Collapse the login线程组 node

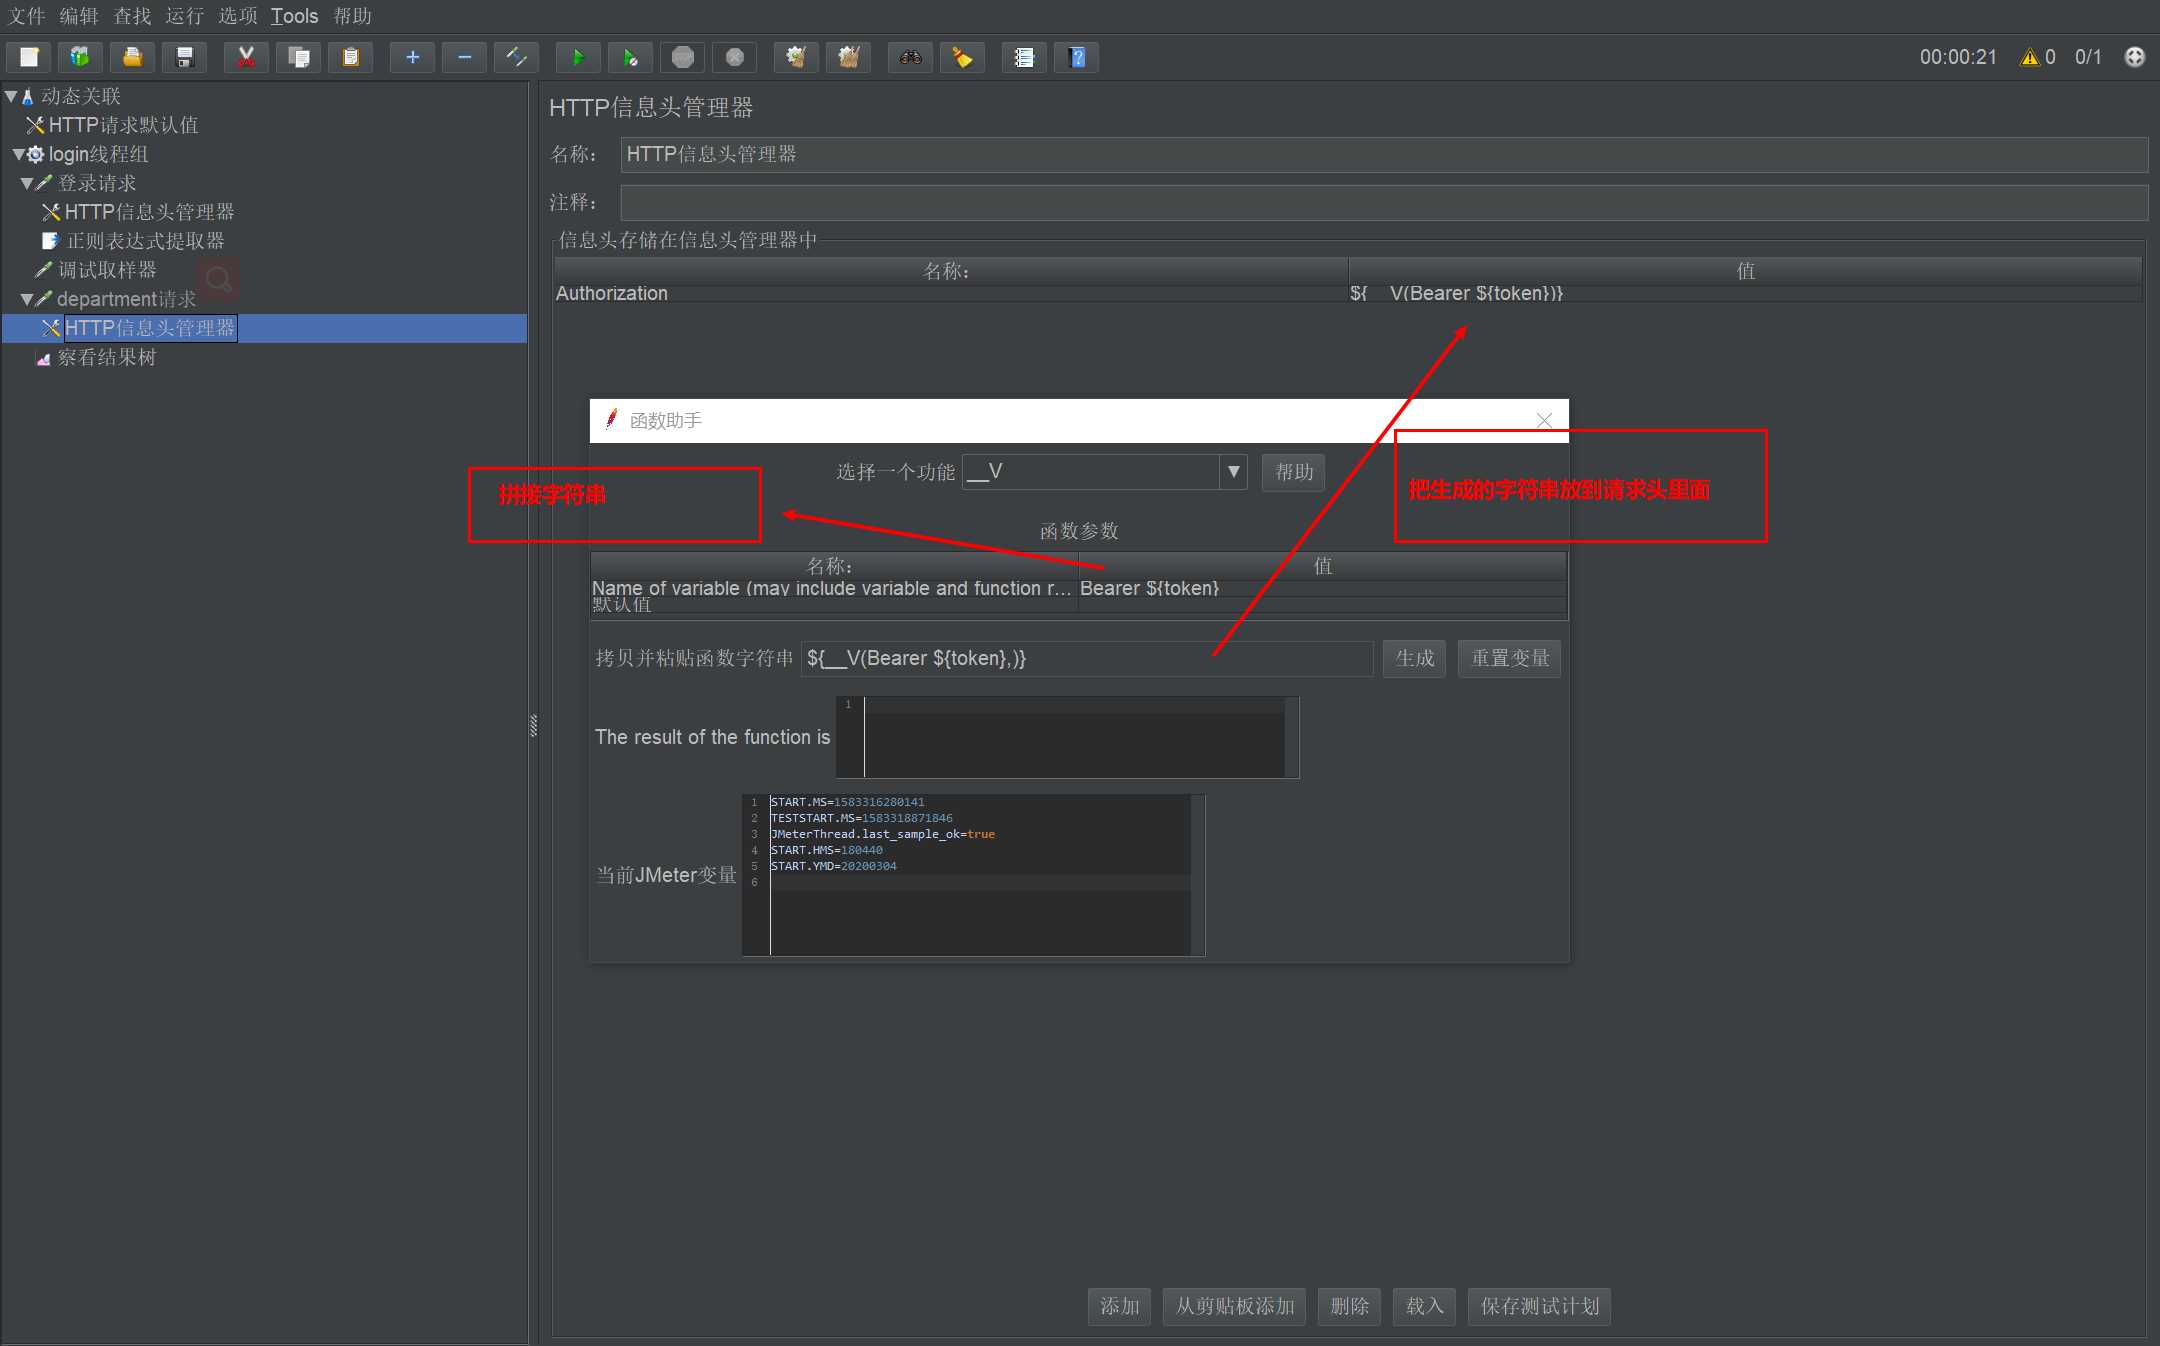coord(18,154)
